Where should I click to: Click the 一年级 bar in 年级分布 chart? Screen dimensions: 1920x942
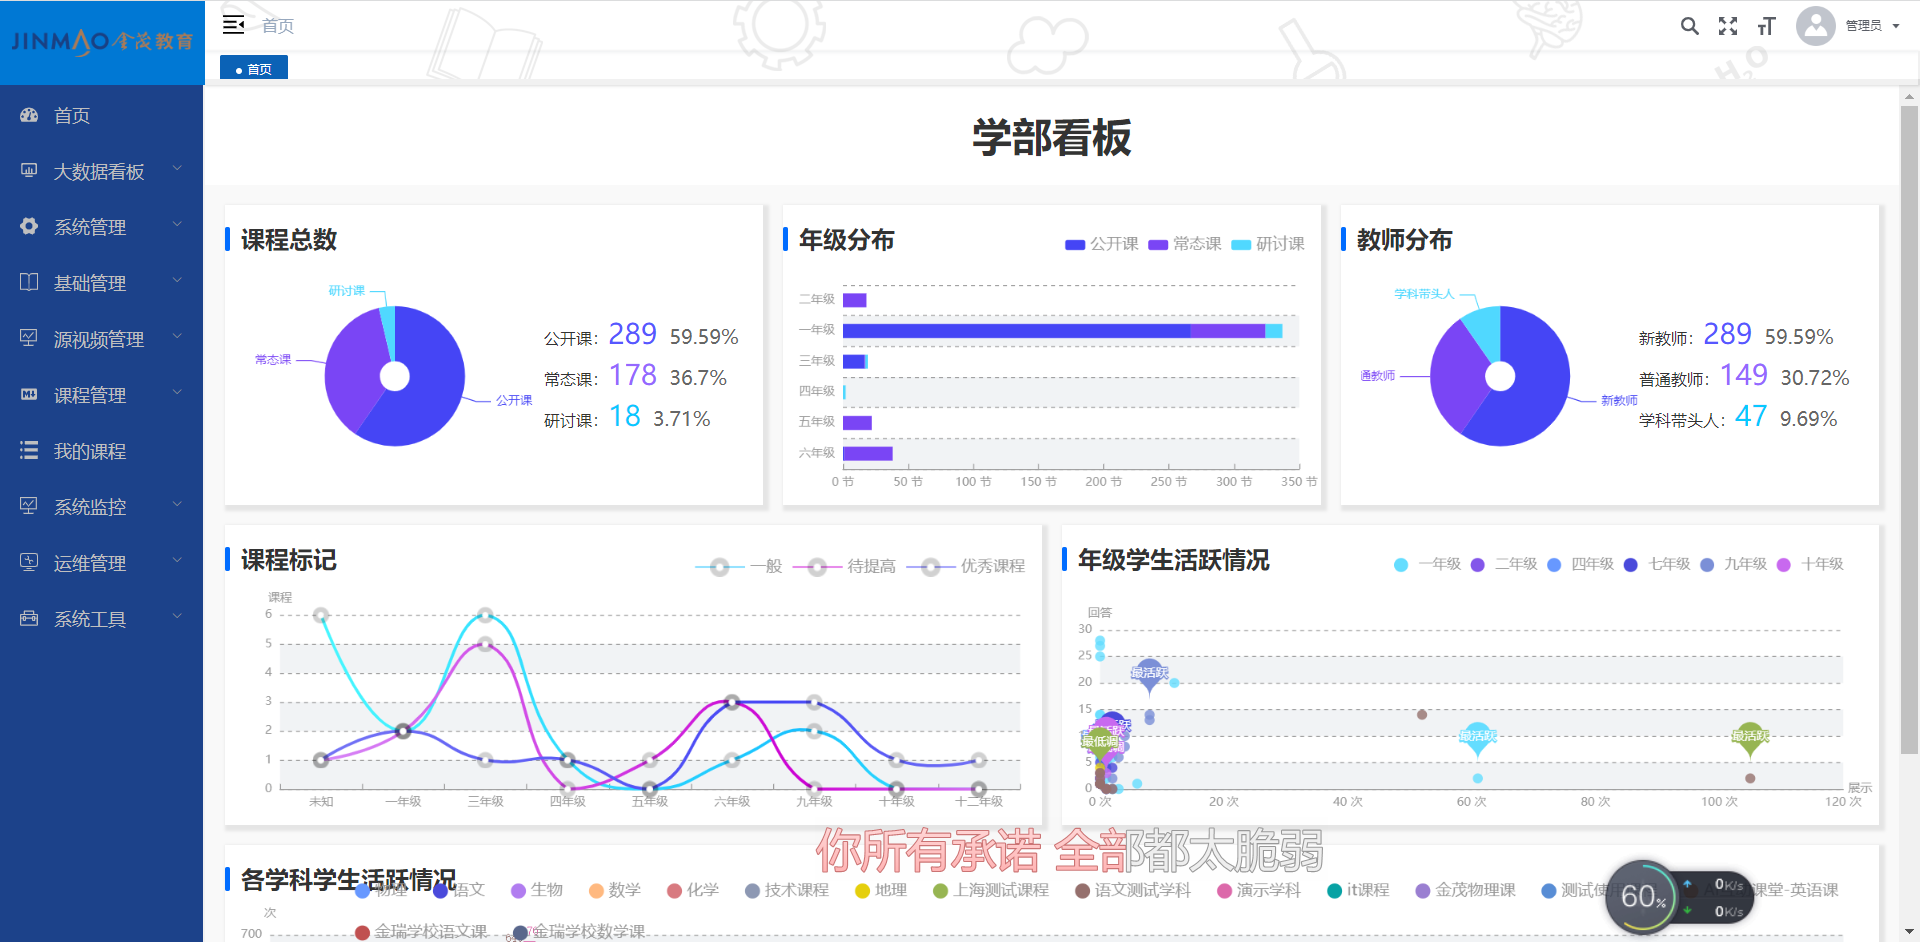click(x=1062, y=331)
